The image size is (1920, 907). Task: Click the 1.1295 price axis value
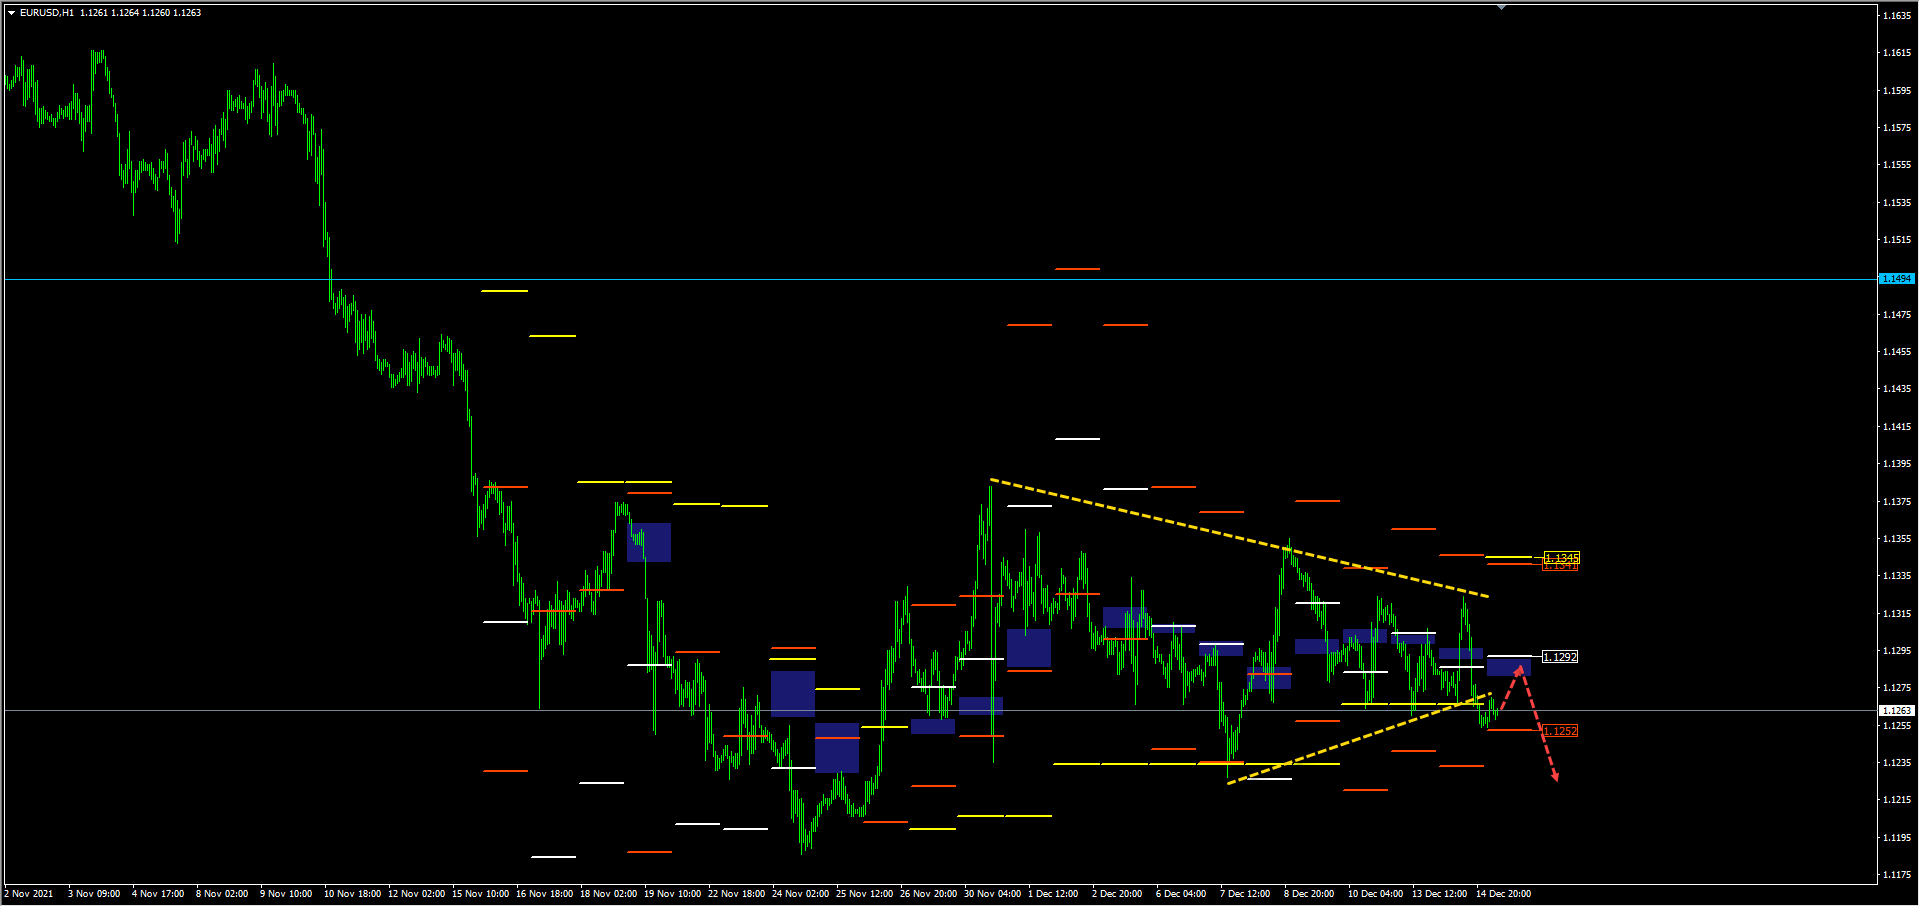(x=1897, y=651)
